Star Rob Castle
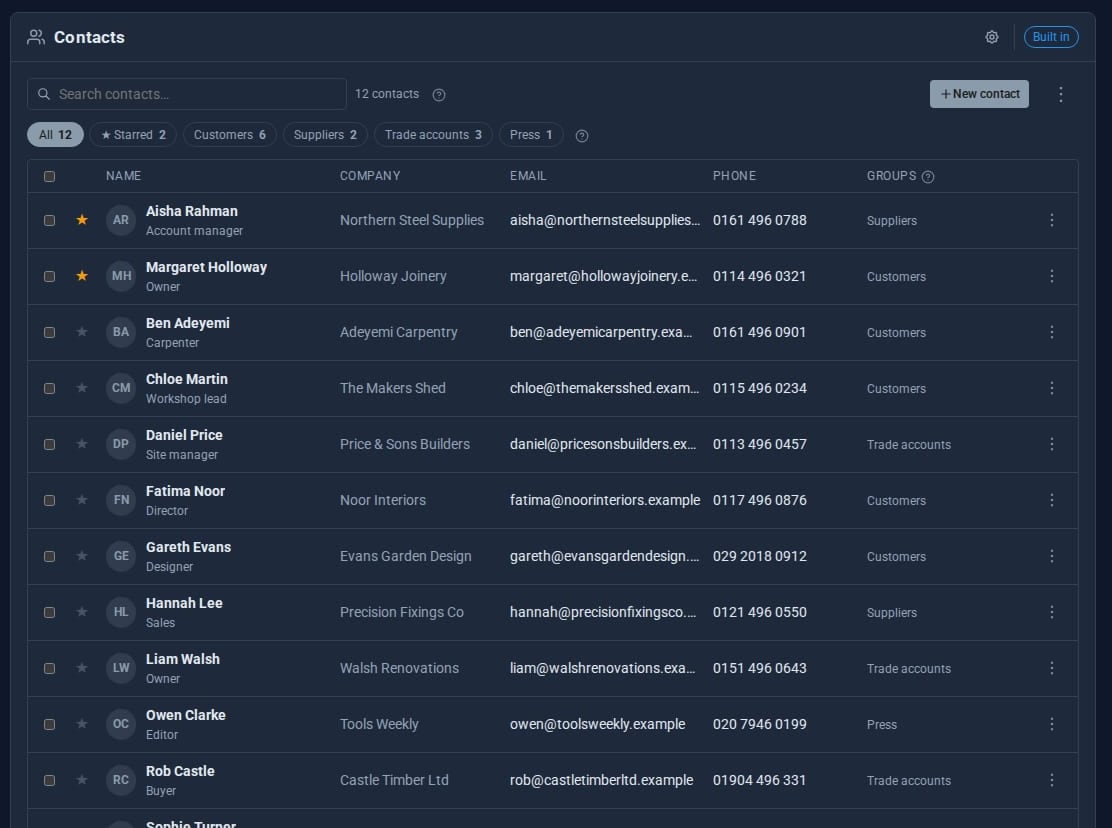Viewport: 1112px width, 828px height. pyautogui.click(x=82, y=780)
